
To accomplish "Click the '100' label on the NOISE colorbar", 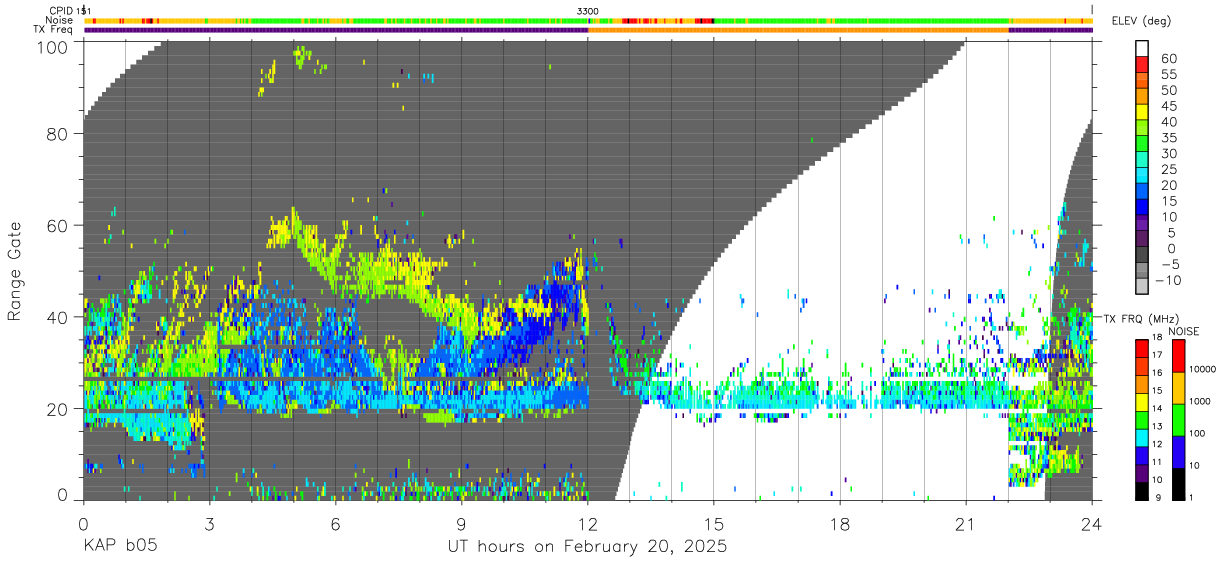I will point(1198,434).
